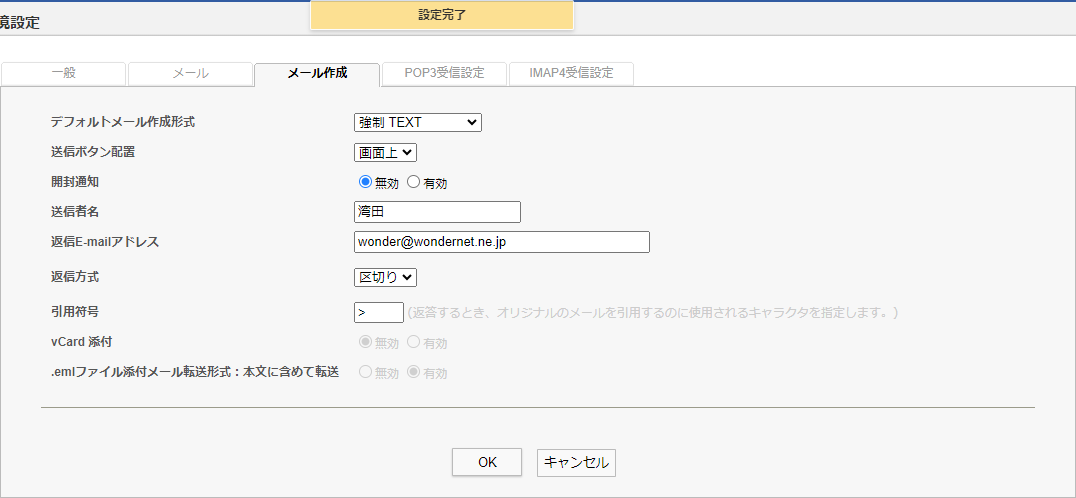This screenshot has height=498, width=1076.
Task: Expand the 送信ボタン配置 dropdown
Action: click(x=385, y=152)
